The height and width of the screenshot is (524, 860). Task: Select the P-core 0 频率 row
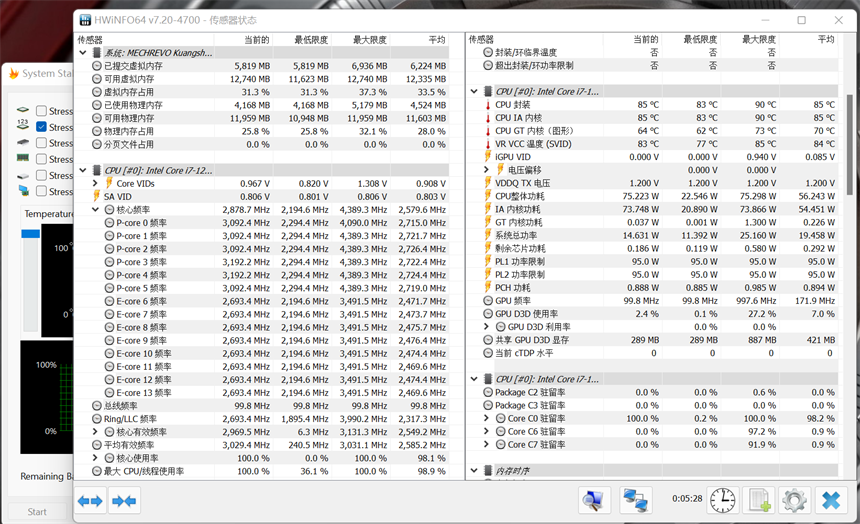pyautogui.click(x=262, y=223)
